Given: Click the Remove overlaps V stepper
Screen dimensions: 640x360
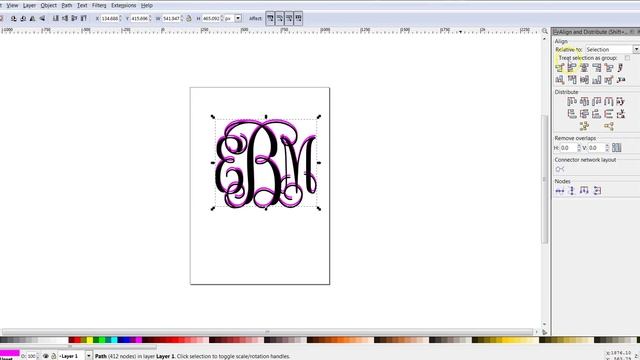Looking at the screenshot, I should tap(607, 148).
